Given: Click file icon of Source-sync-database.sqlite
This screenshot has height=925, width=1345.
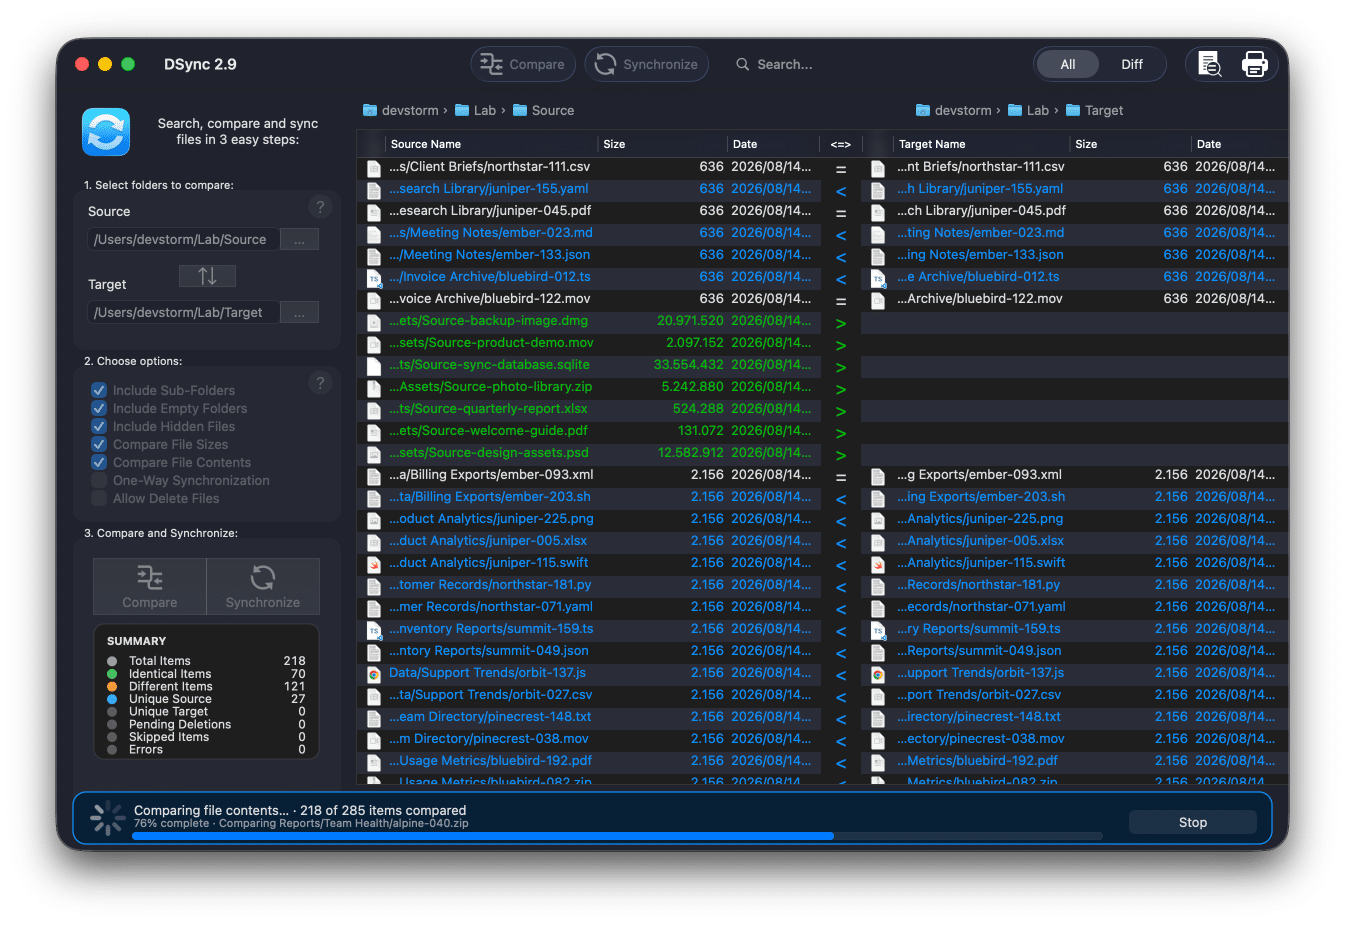Looking at the screenshot, I should point(374,365).
